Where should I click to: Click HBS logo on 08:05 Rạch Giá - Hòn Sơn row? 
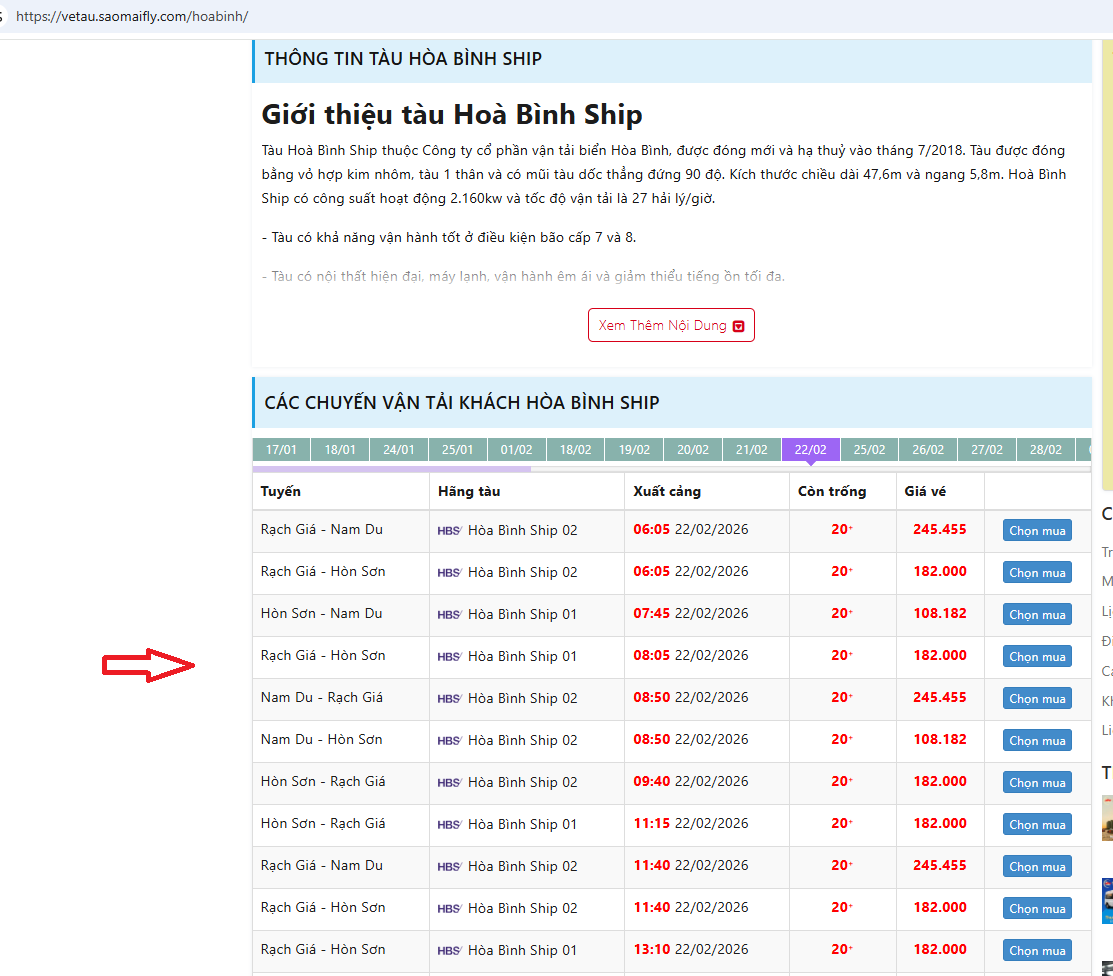coord(449,657)
